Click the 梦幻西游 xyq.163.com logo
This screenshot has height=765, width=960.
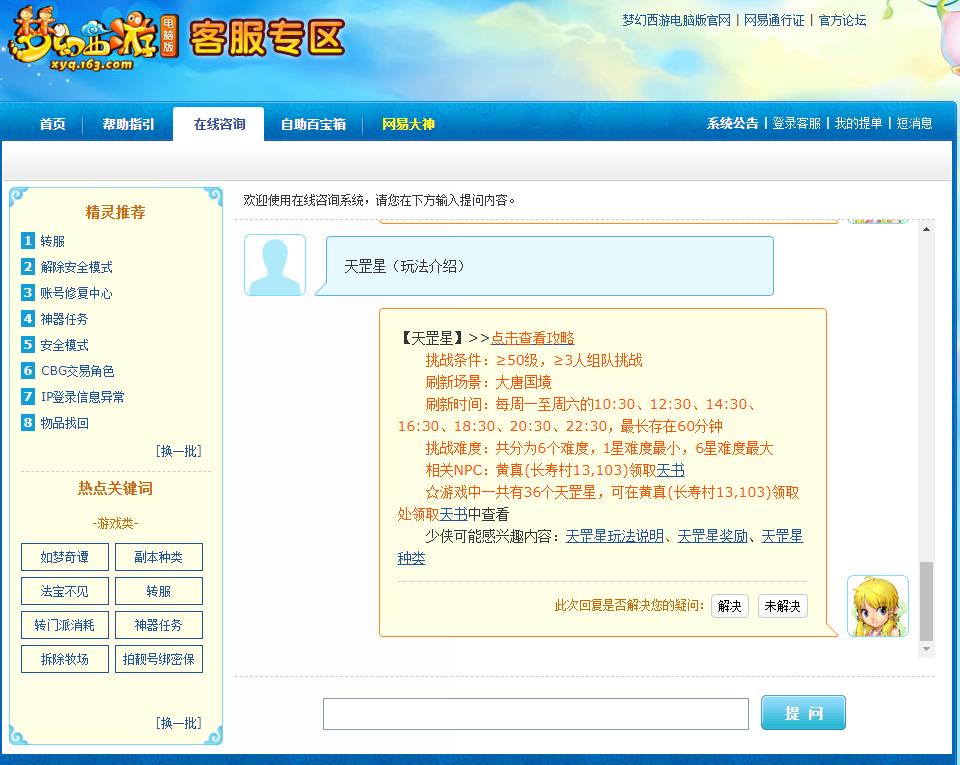(95, 40)
